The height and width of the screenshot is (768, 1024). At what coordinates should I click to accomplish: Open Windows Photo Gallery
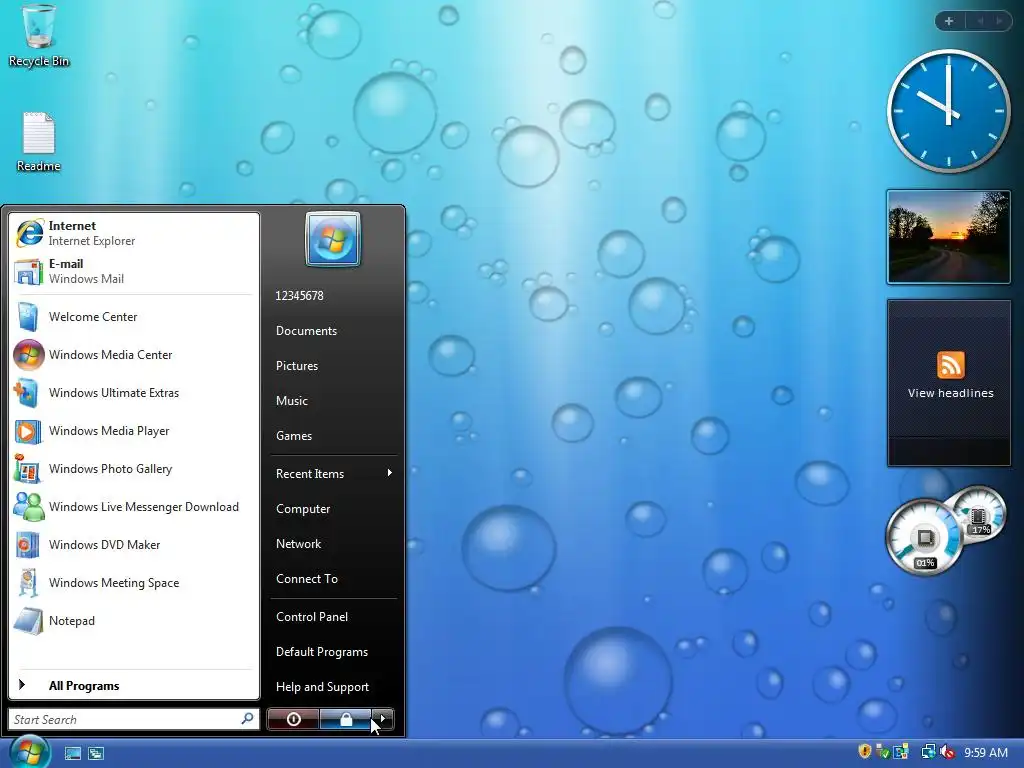[x=134, y=468]
